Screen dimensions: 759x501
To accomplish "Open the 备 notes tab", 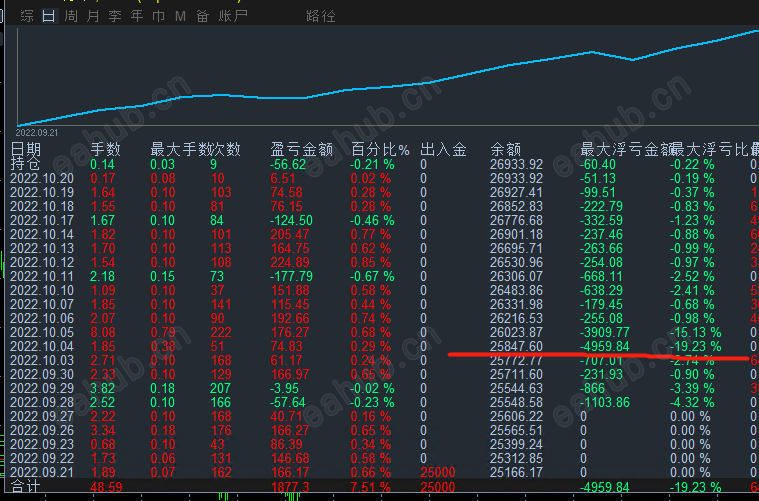I will click(x=202, y=16).
